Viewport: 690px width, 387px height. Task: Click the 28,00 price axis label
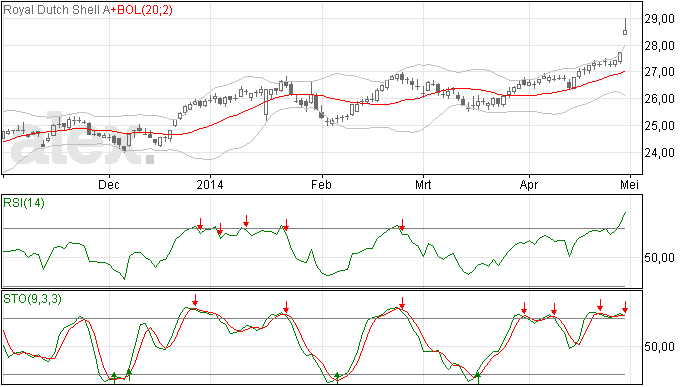659,45
